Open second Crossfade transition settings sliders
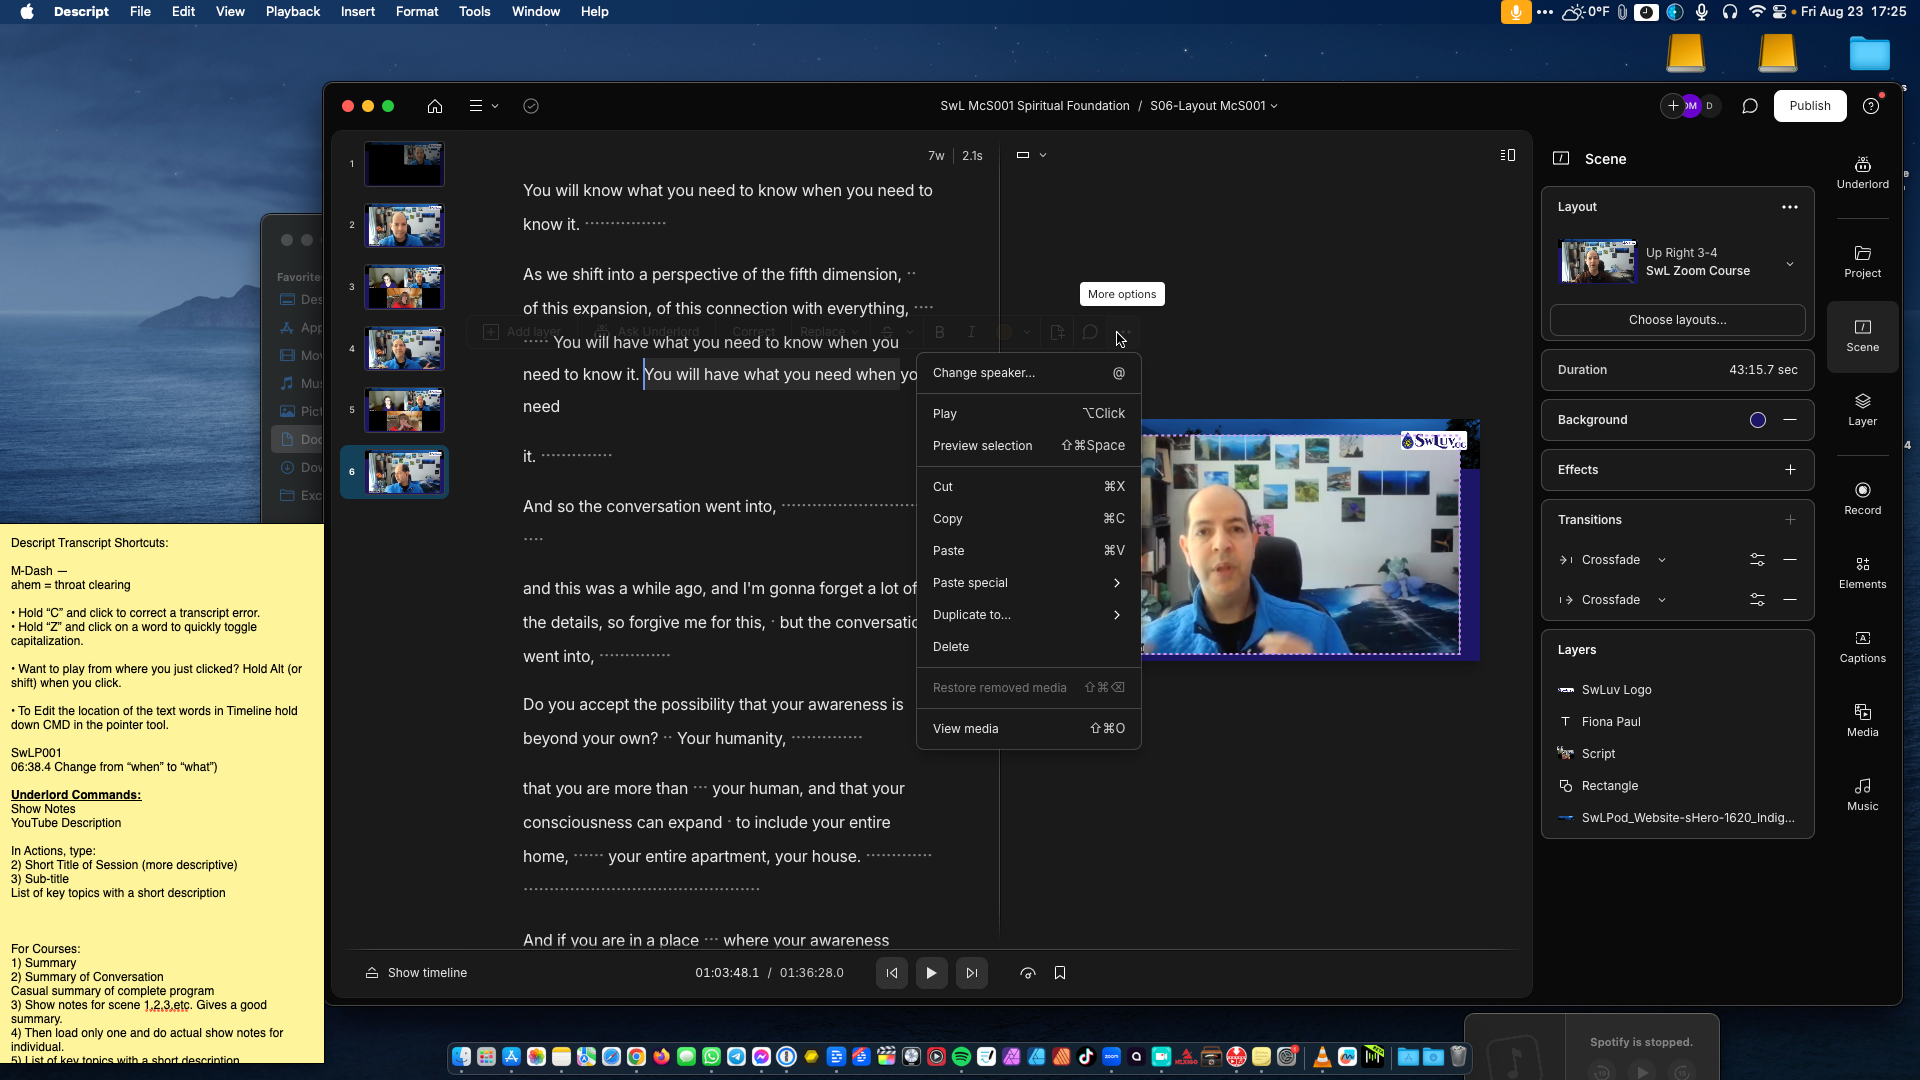This screenshot has height=1080, width=1920. (x=1757, y=600)
